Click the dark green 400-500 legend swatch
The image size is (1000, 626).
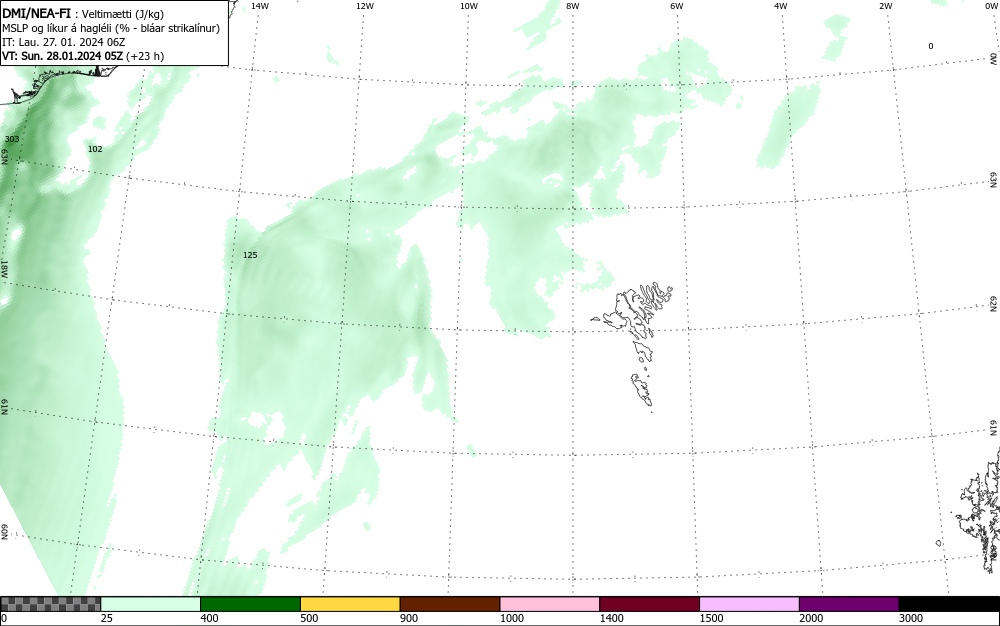250,604
